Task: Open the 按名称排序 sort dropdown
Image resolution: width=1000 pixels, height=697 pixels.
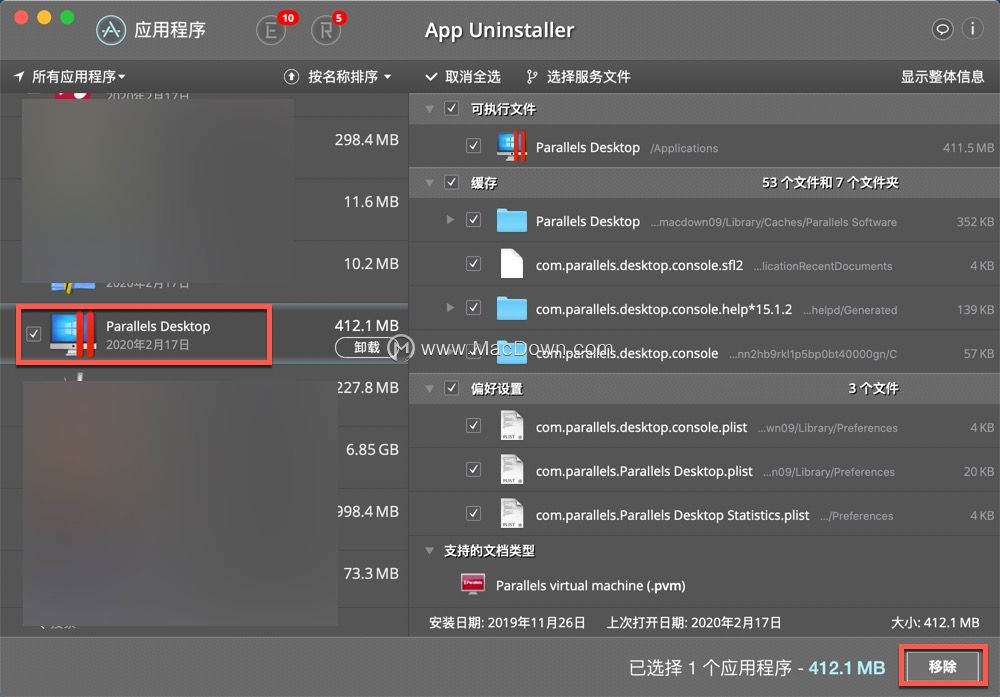Action: 349,77
